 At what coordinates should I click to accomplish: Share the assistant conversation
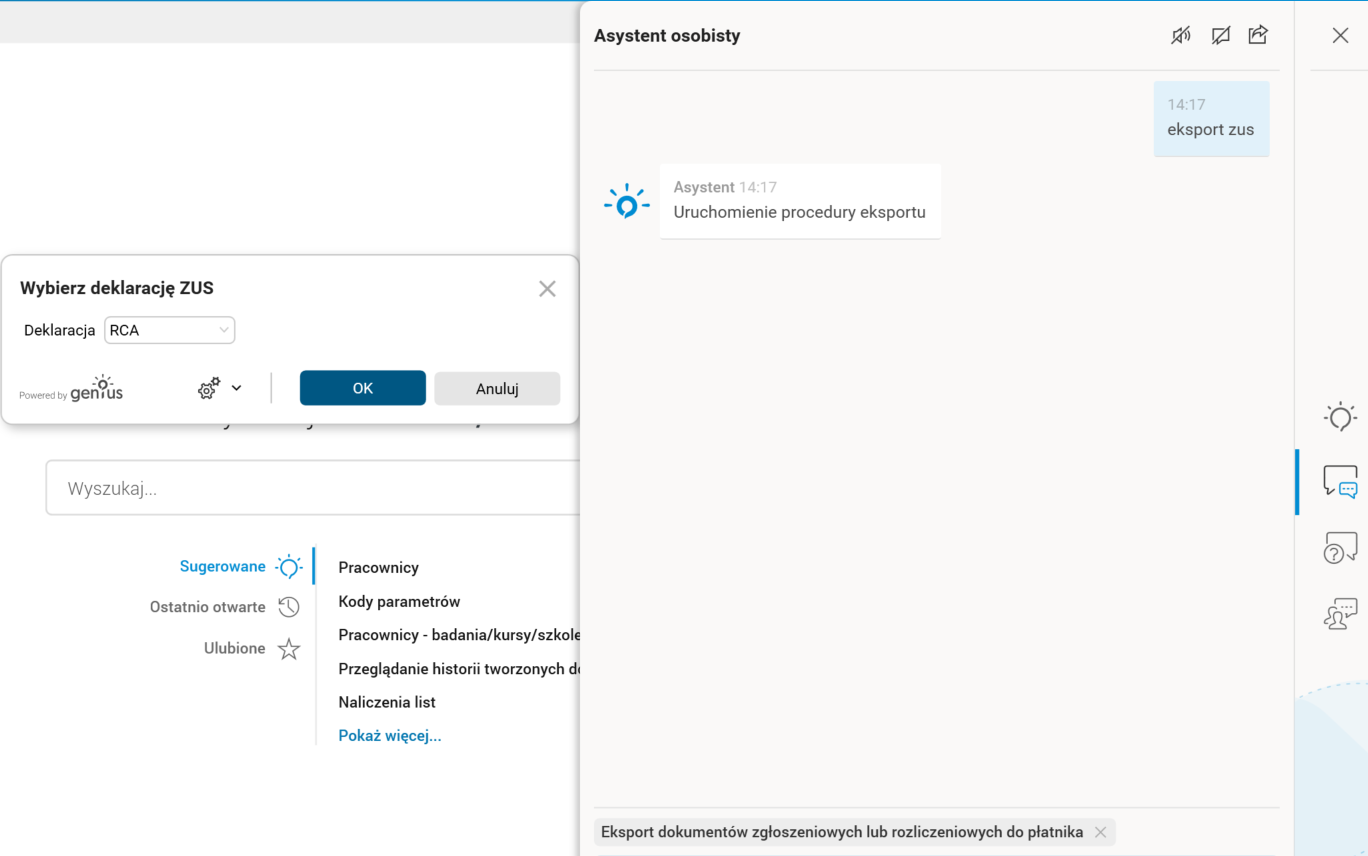click(x=1258, y=35)
